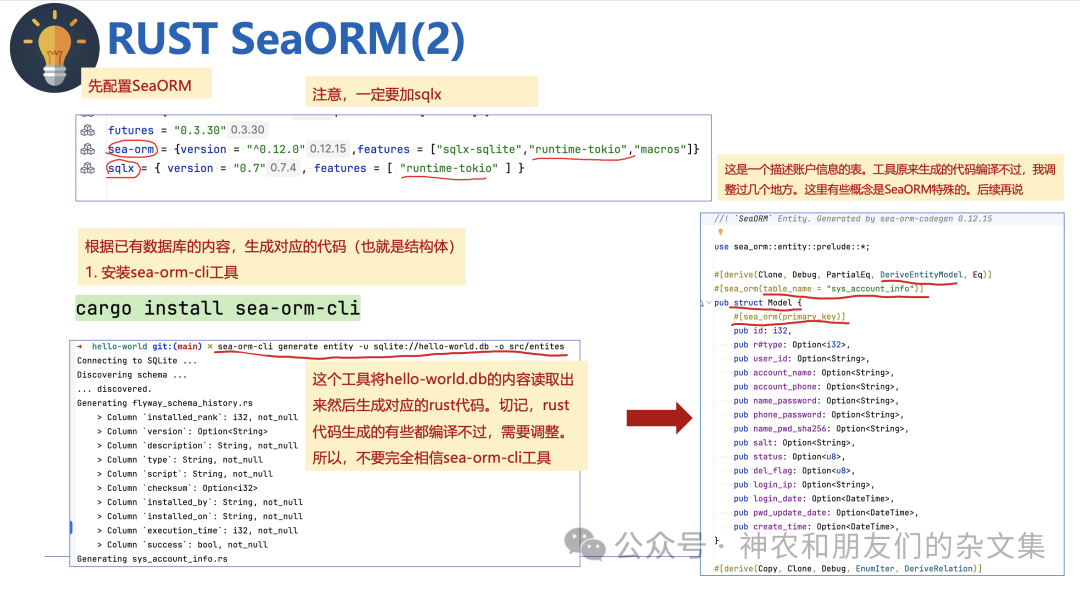Click the git:(main) branch indicator in terminal
The width and height of the screenshot is (1080, 589).
pyautogui.click(x=177, y=347)
